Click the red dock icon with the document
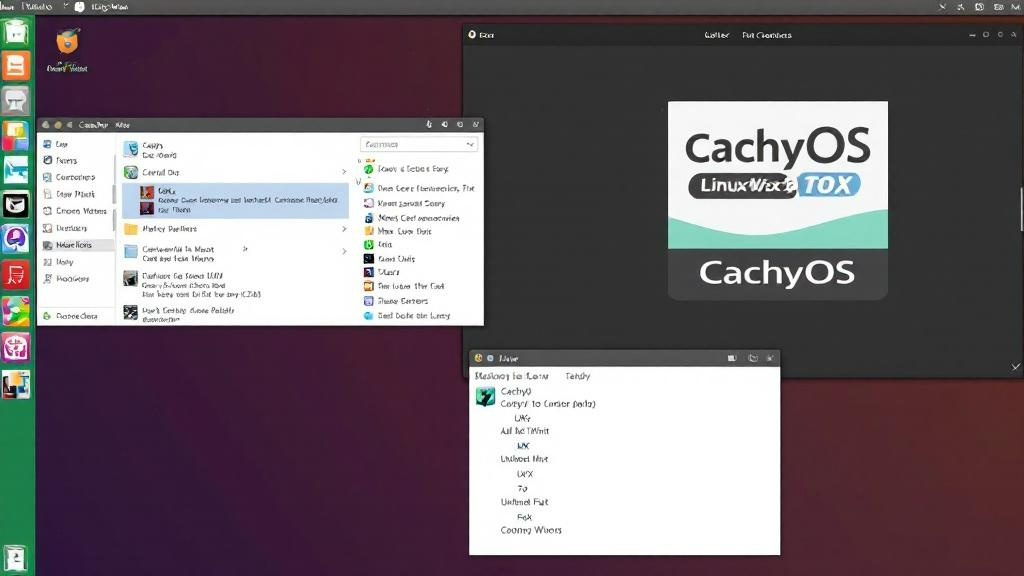 pos(14,272)
